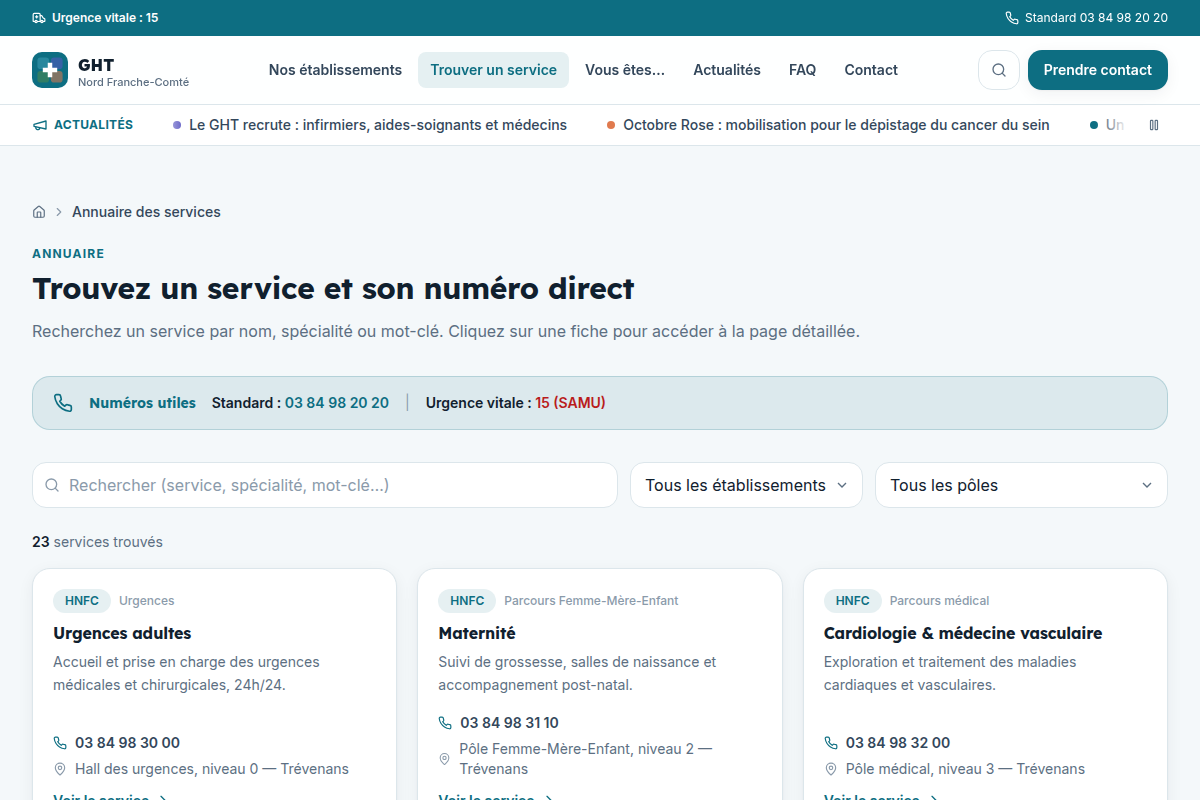This screenshot has height=800, width=1200.
Task: Click the megaphone Actualités icon
Action: coord(40,125)
